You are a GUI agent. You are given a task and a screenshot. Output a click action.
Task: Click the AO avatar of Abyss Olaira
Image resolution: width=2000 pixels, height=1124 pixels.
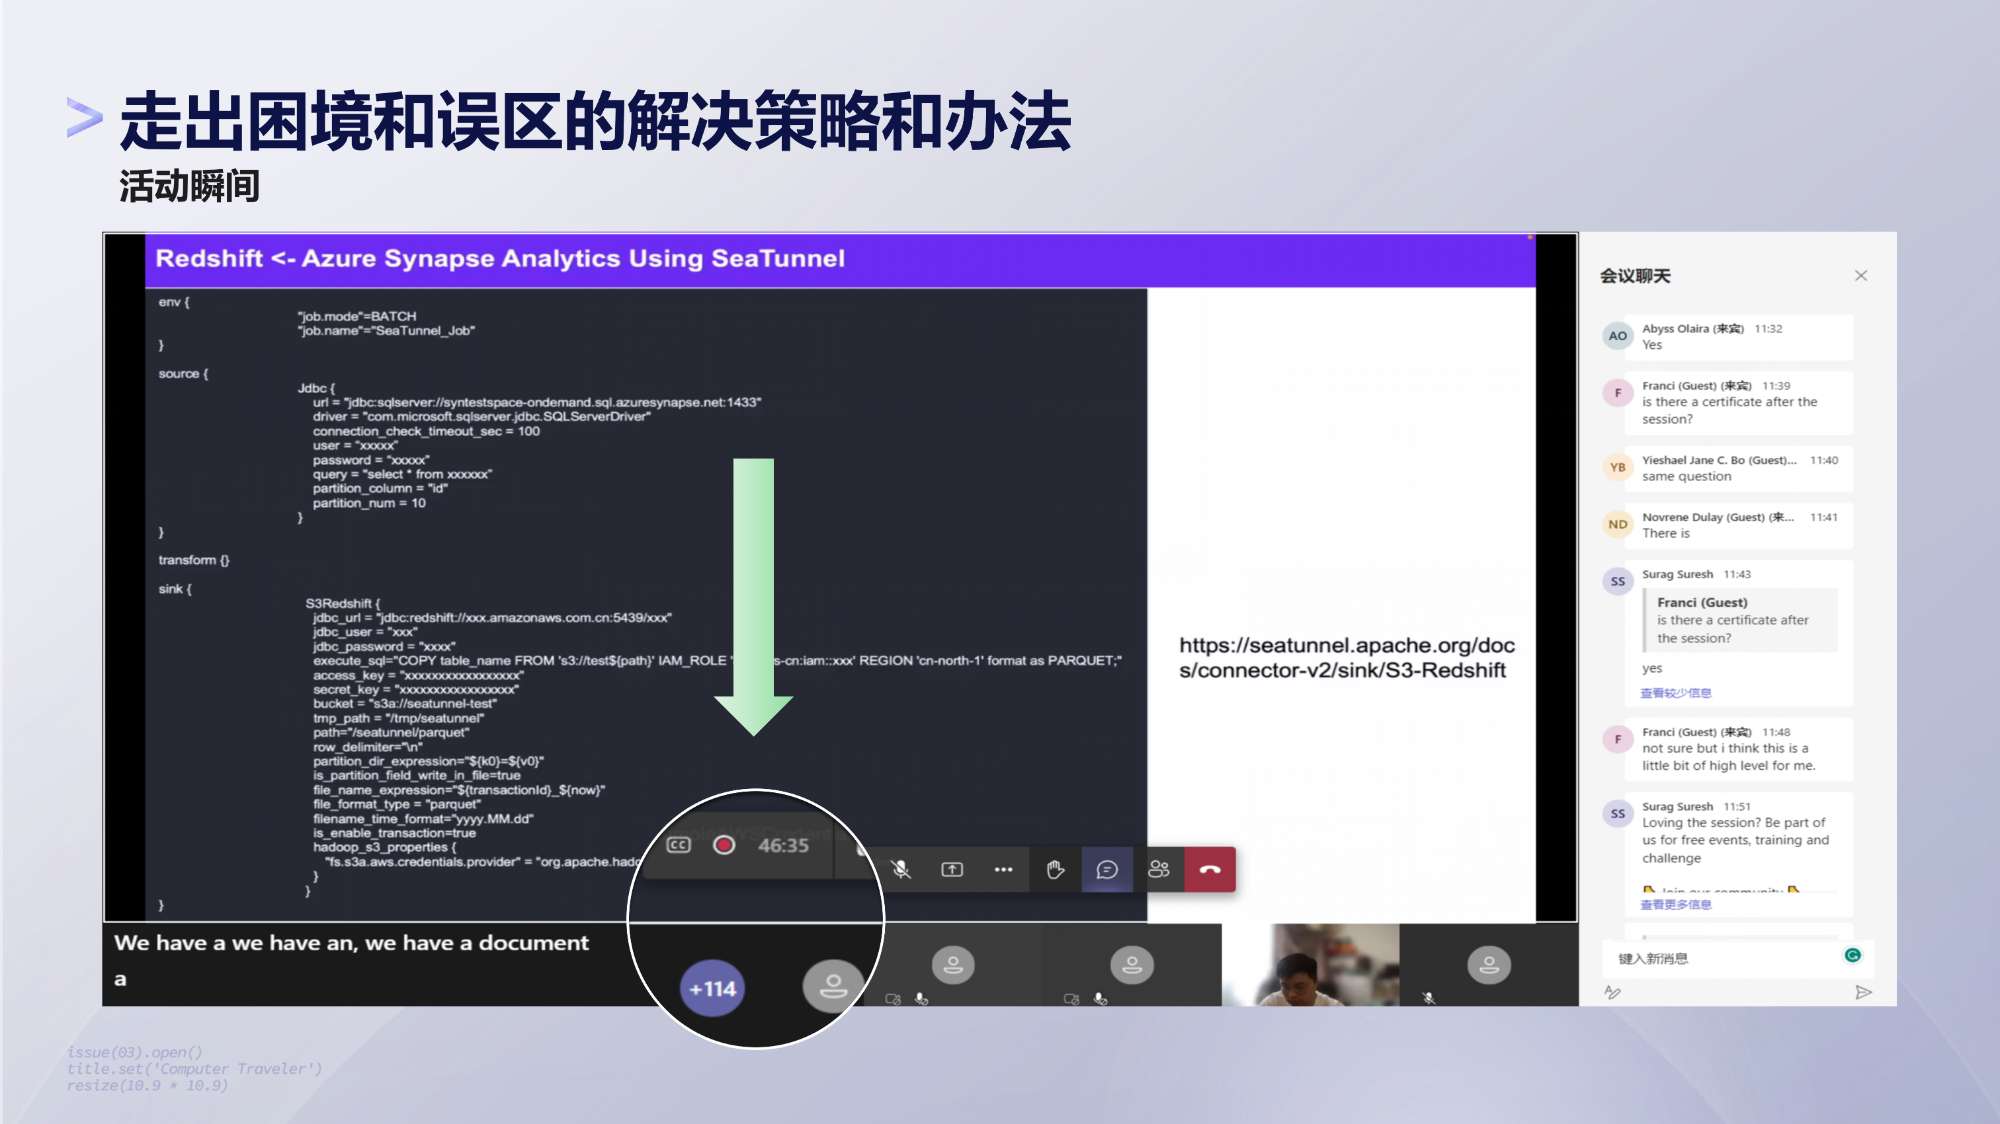tap(1617, 336)
